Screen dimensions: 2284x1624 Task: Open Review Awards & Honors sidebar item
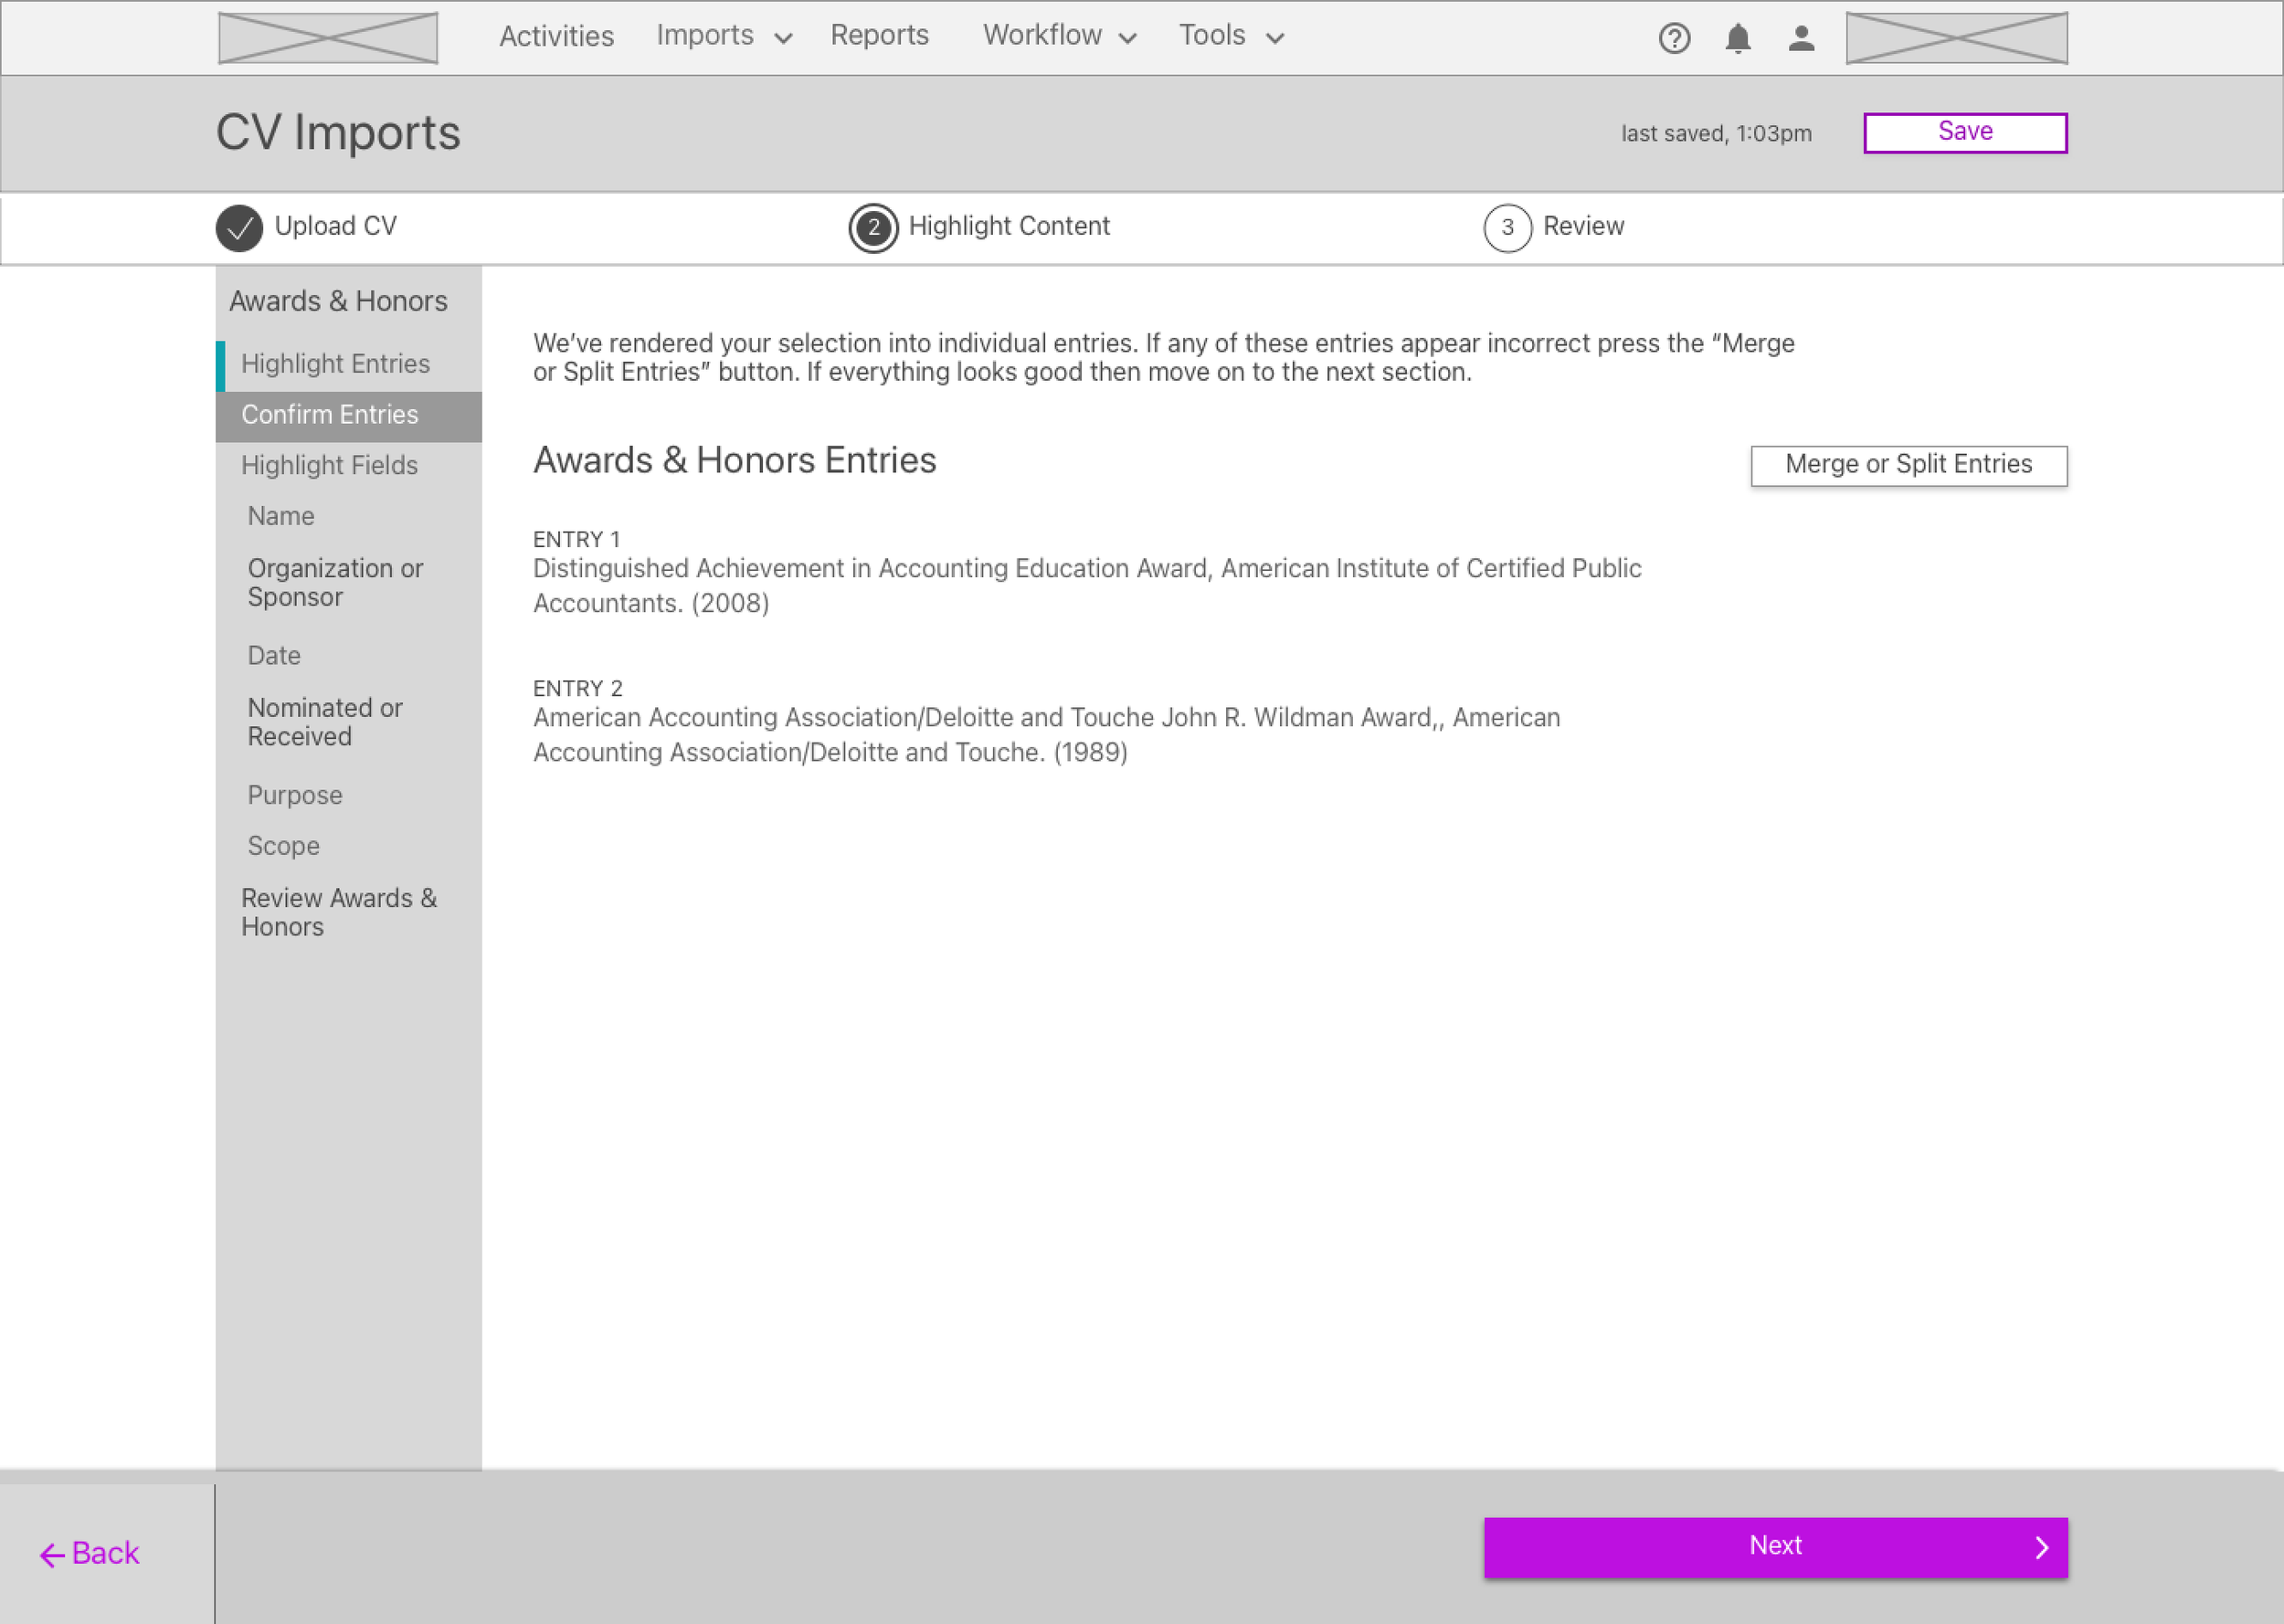[x=338, y=912]
